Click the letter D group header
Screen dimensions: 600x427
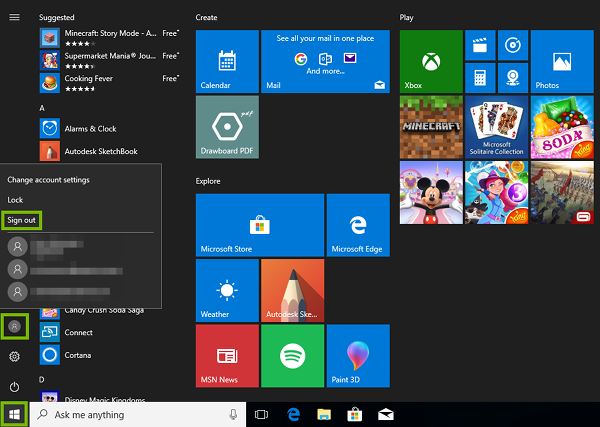(x=42, y=380)
